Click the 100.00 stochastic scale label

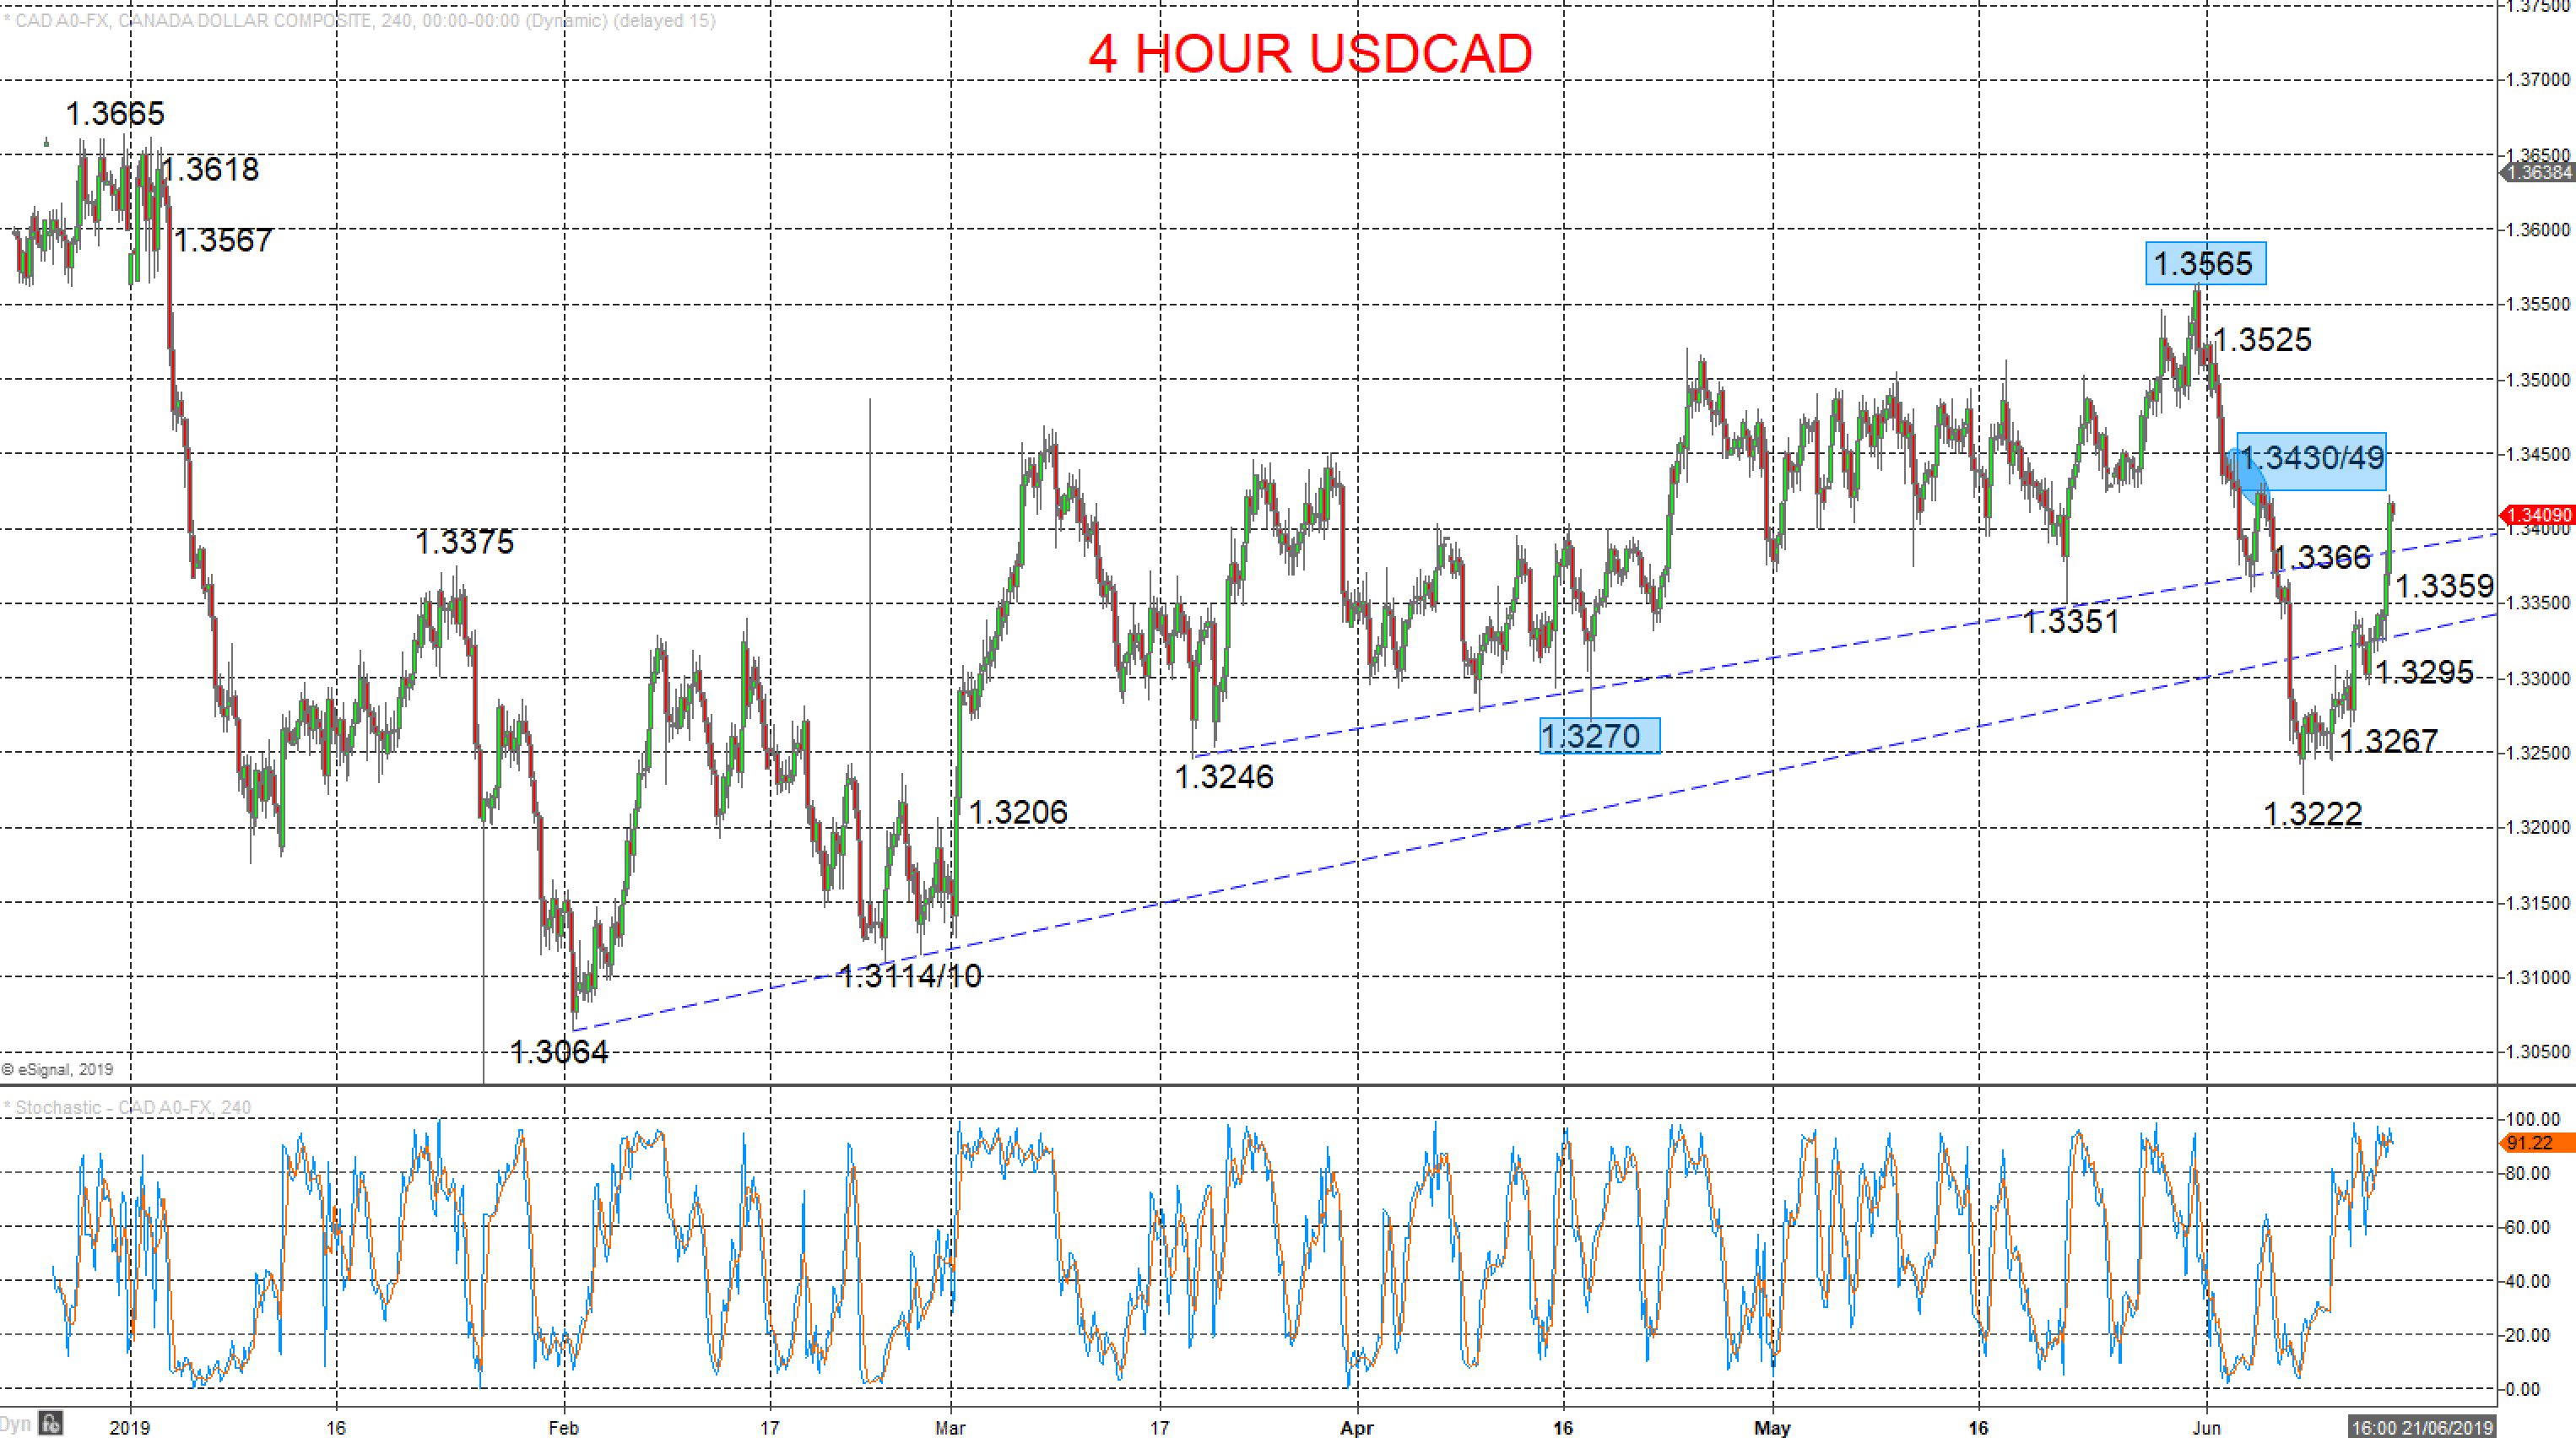click(2533, 1119)
